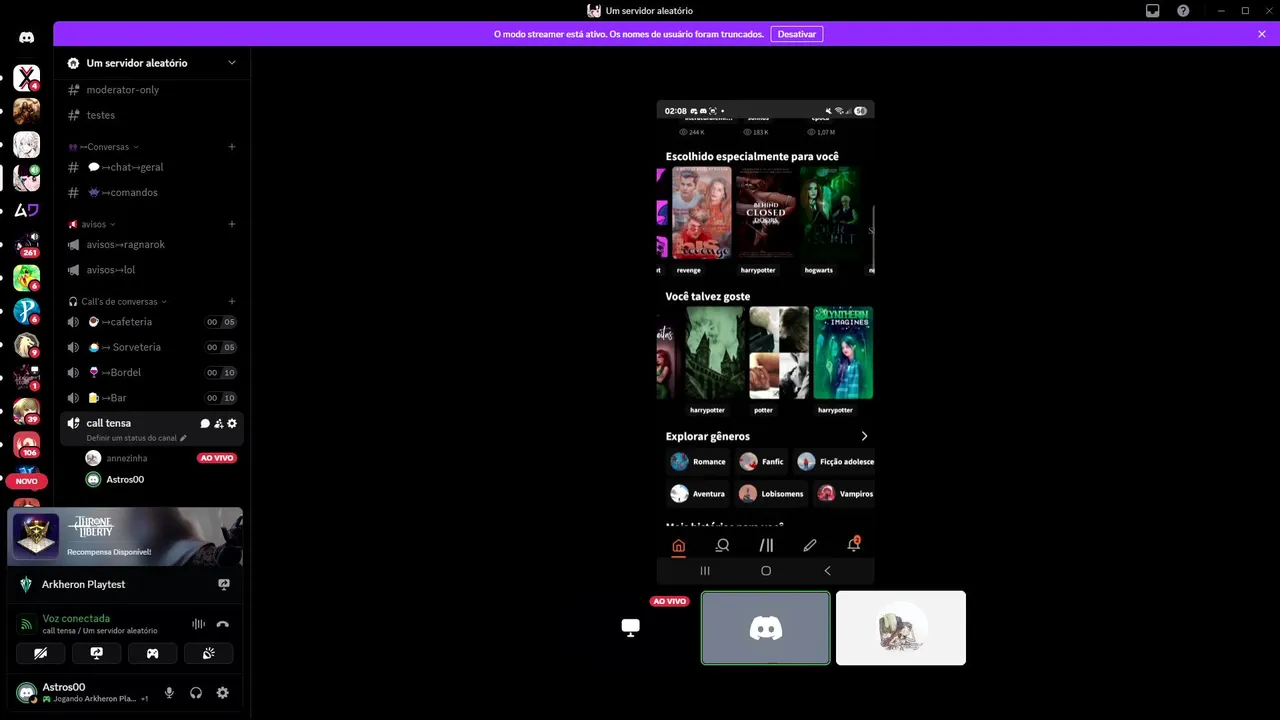Open call tensa channel settings gear
1280x720 pixels.
232,423
